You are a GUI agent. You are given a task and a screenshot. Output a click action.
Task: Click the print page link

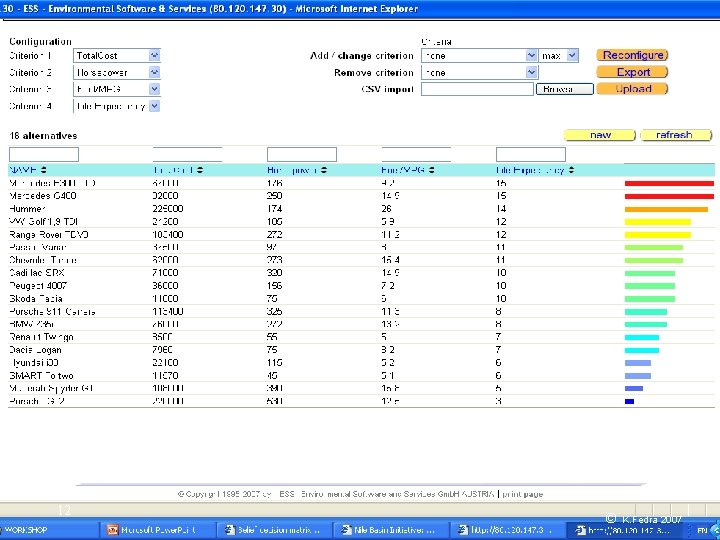tap(523, 494)
